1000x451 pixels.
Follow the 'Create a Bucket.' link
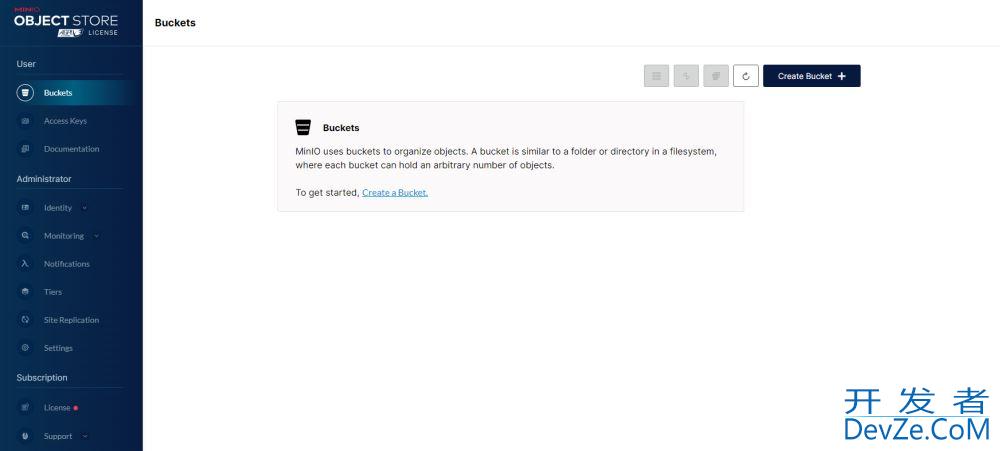tap(395, 193)
